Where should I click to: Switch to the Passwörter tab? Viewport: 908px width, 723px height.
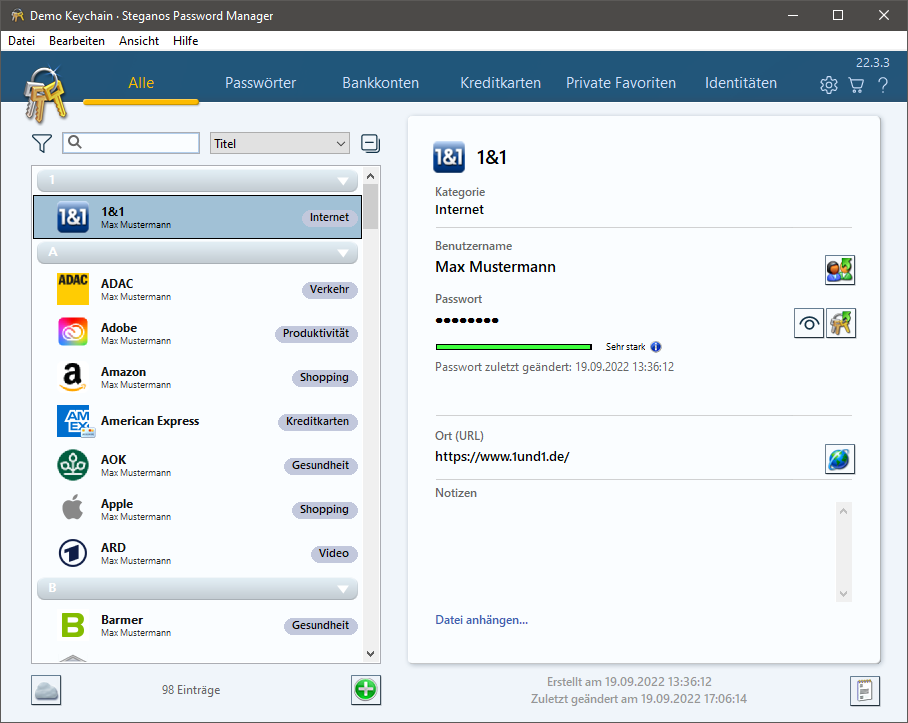(261, 83)
